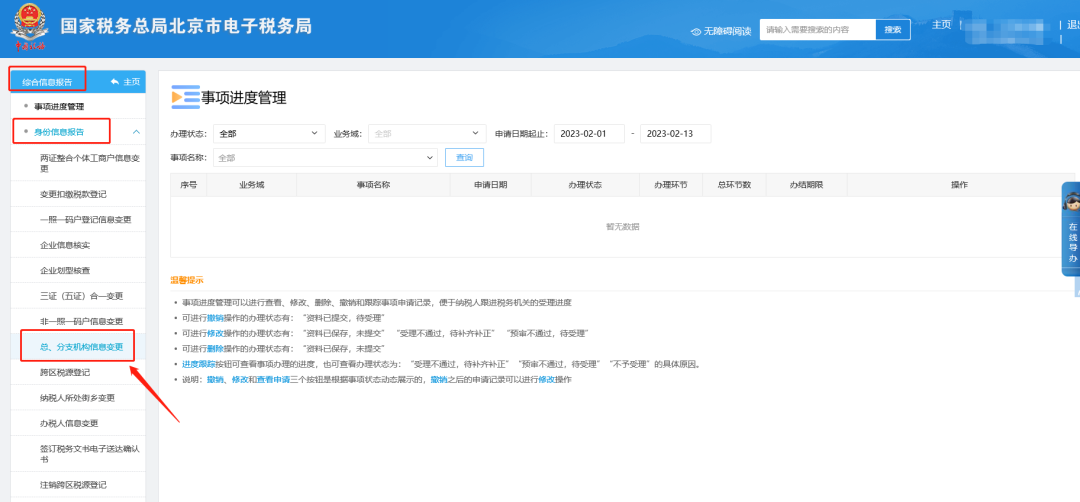Open 注销跨区税源登记 menu item
The height and width of the screenshot is (502, 1080).
[x=73, y=485]
